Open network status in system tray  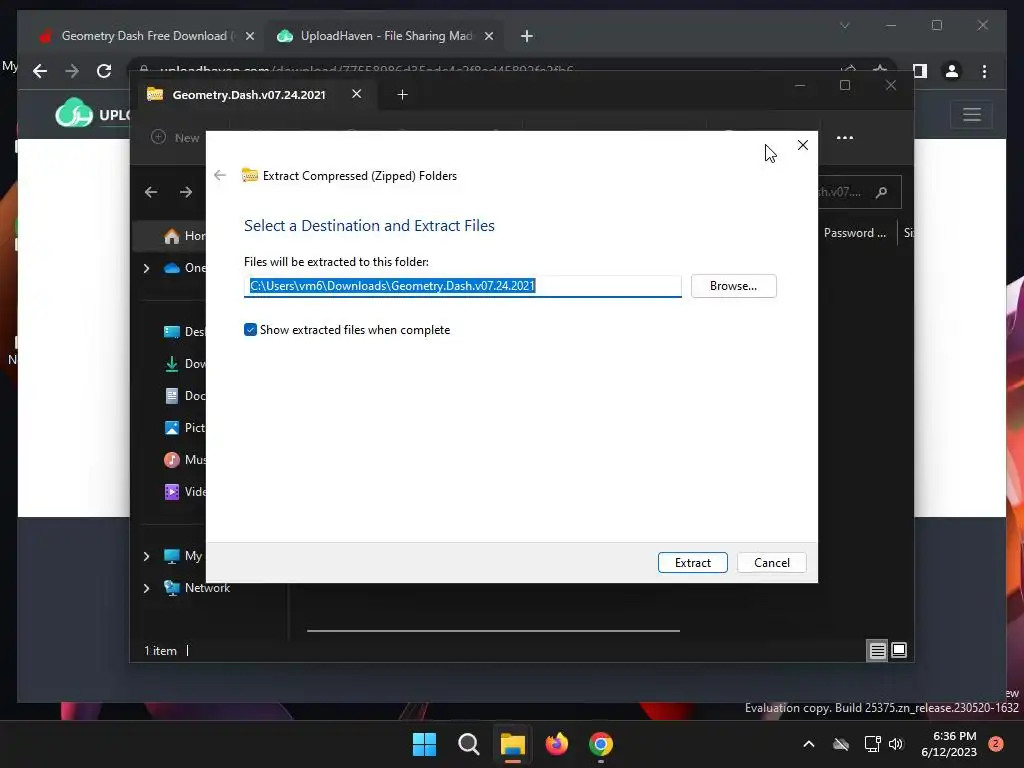[x=872, y=744]
